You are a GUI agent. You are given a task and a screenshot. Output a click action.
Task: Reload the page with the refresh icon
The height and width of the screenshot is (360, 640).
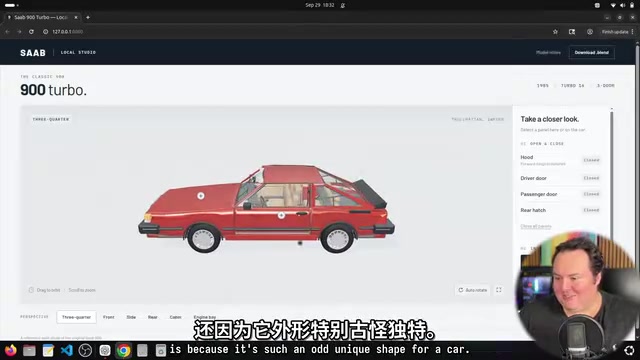click(31, 31)
